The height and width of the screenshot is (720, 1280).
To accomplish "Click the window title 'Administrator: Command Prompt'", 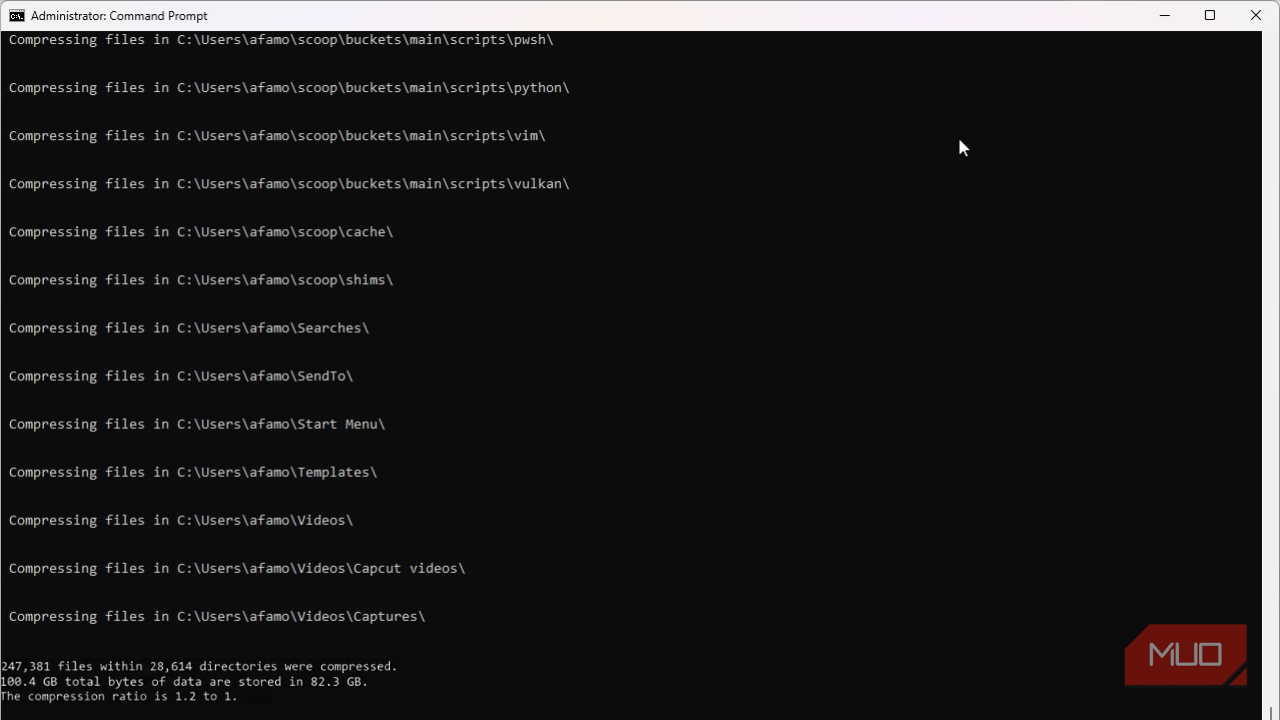I will 119,16.
